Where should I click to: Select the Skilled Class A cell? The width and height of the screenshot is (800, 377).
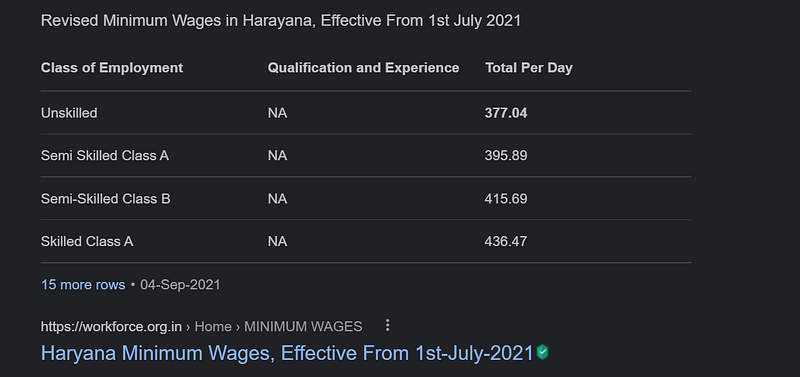pos(87,241)
